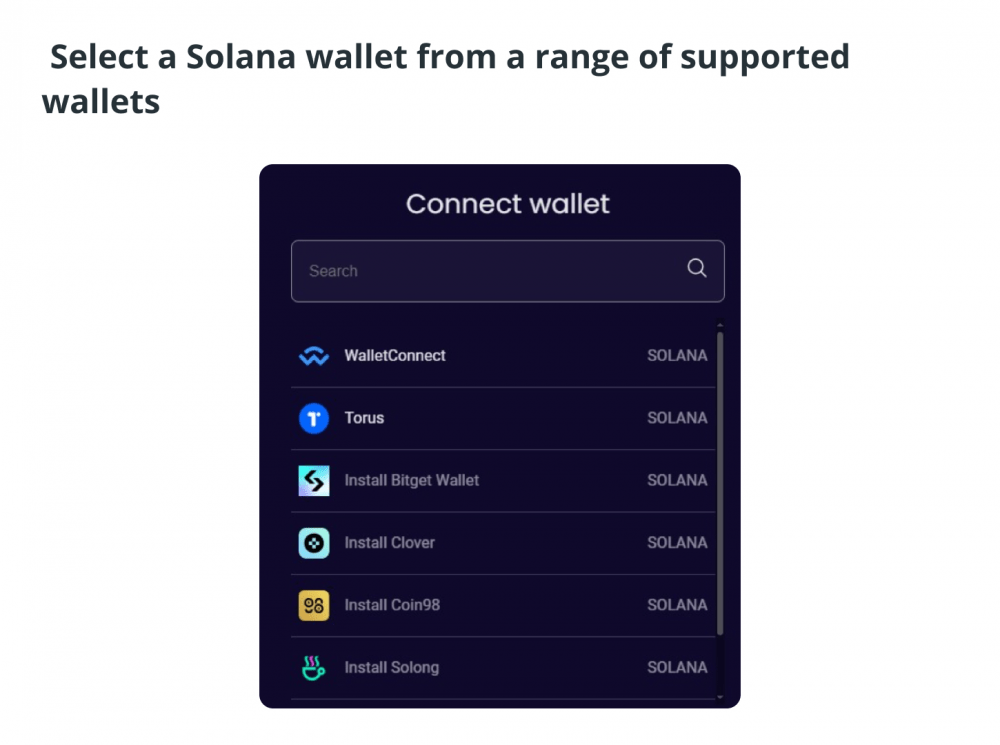Choose Install Coin98 option
1000x745 pixels.
[503, 605]
